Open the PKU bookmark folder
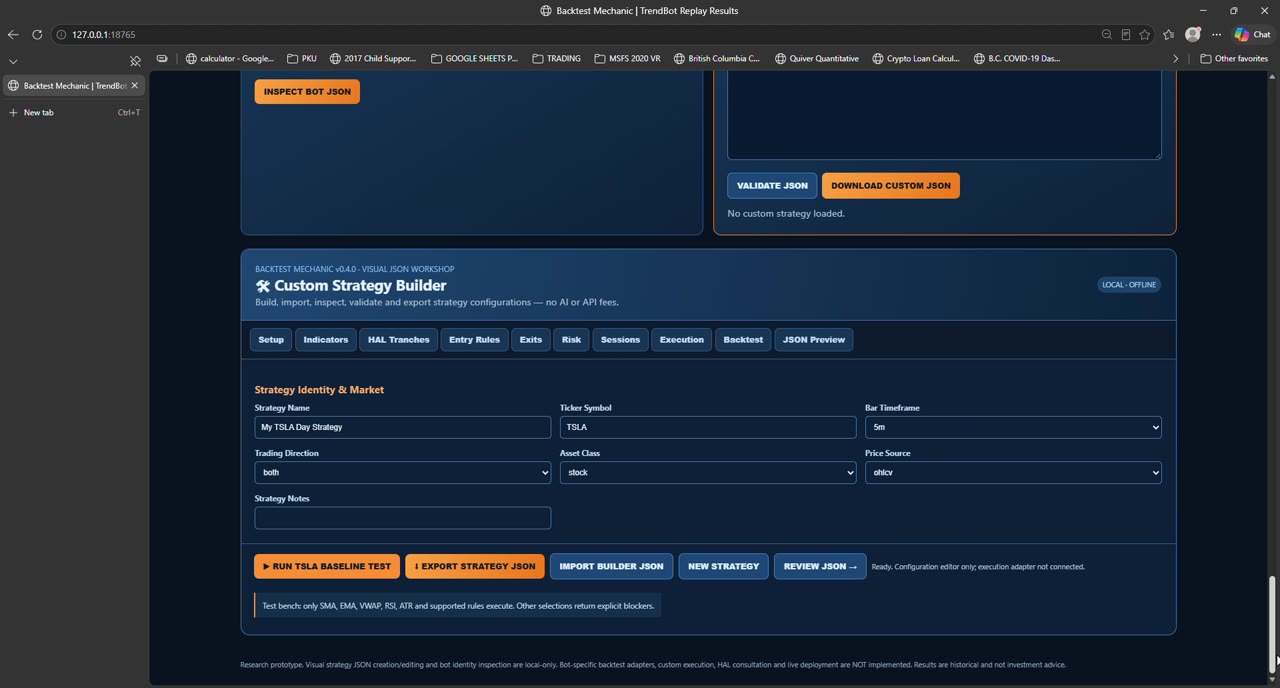Viewport: 1280px width, 688px height. [x=301, y=58]
